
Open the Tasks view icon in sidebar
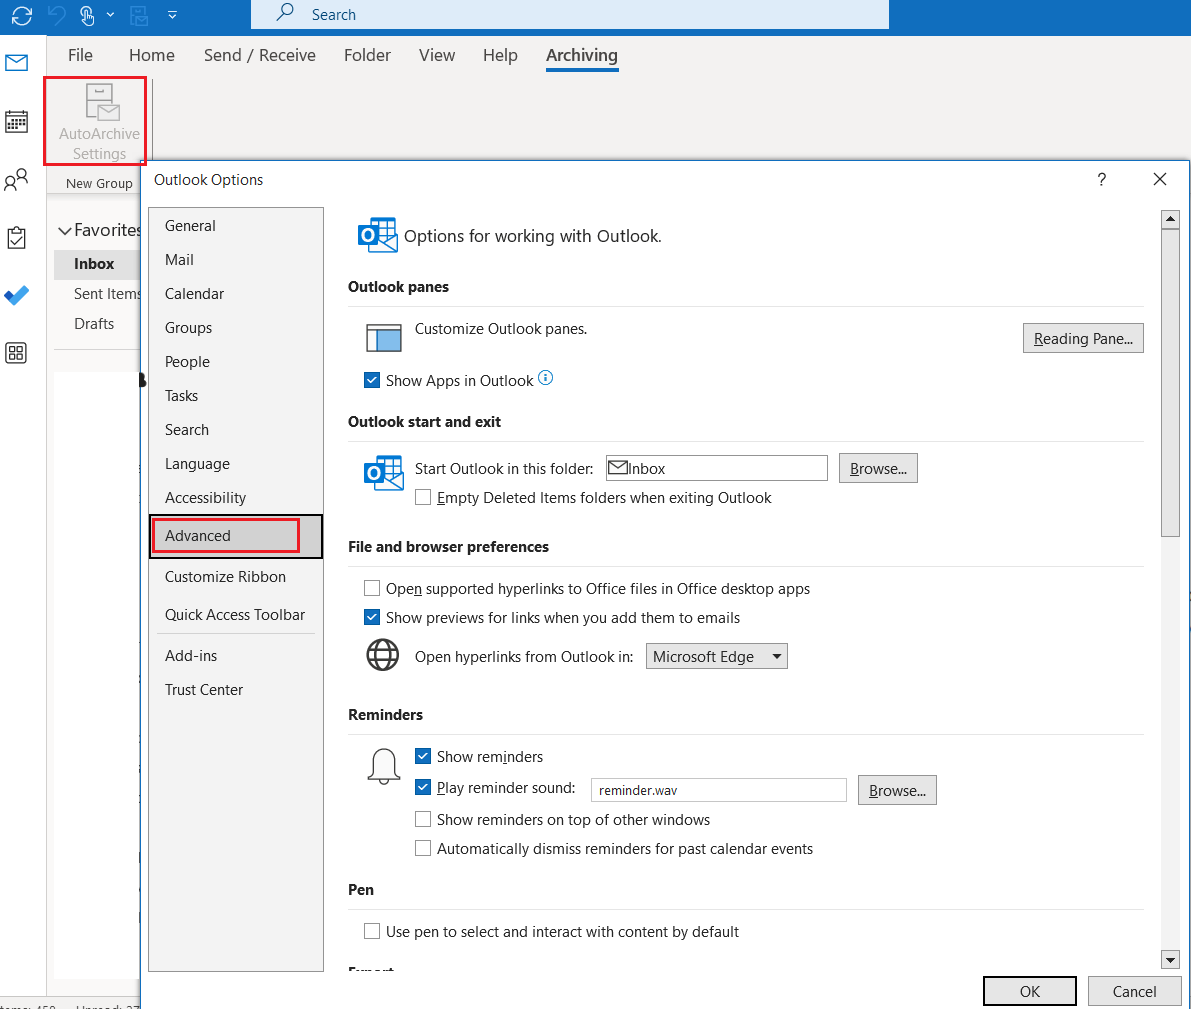click(x=16, y=237)
